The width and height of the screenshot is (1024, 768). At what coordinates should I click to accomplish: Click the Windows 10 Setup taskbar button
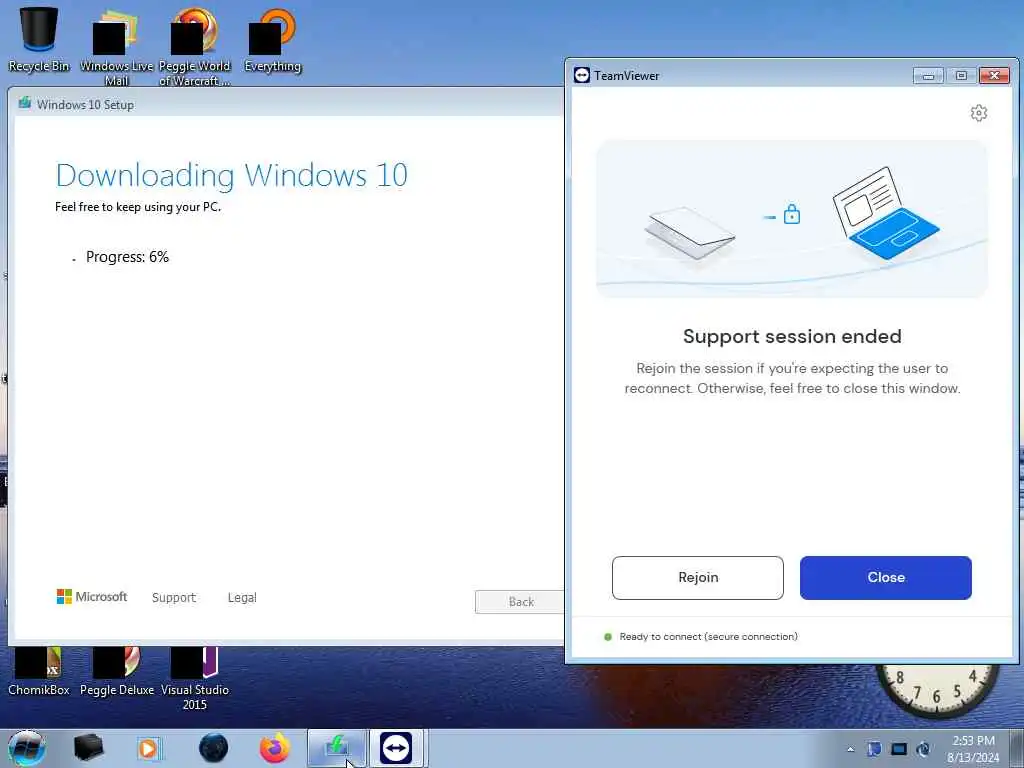pyautogui.click(x=338, y=748)
